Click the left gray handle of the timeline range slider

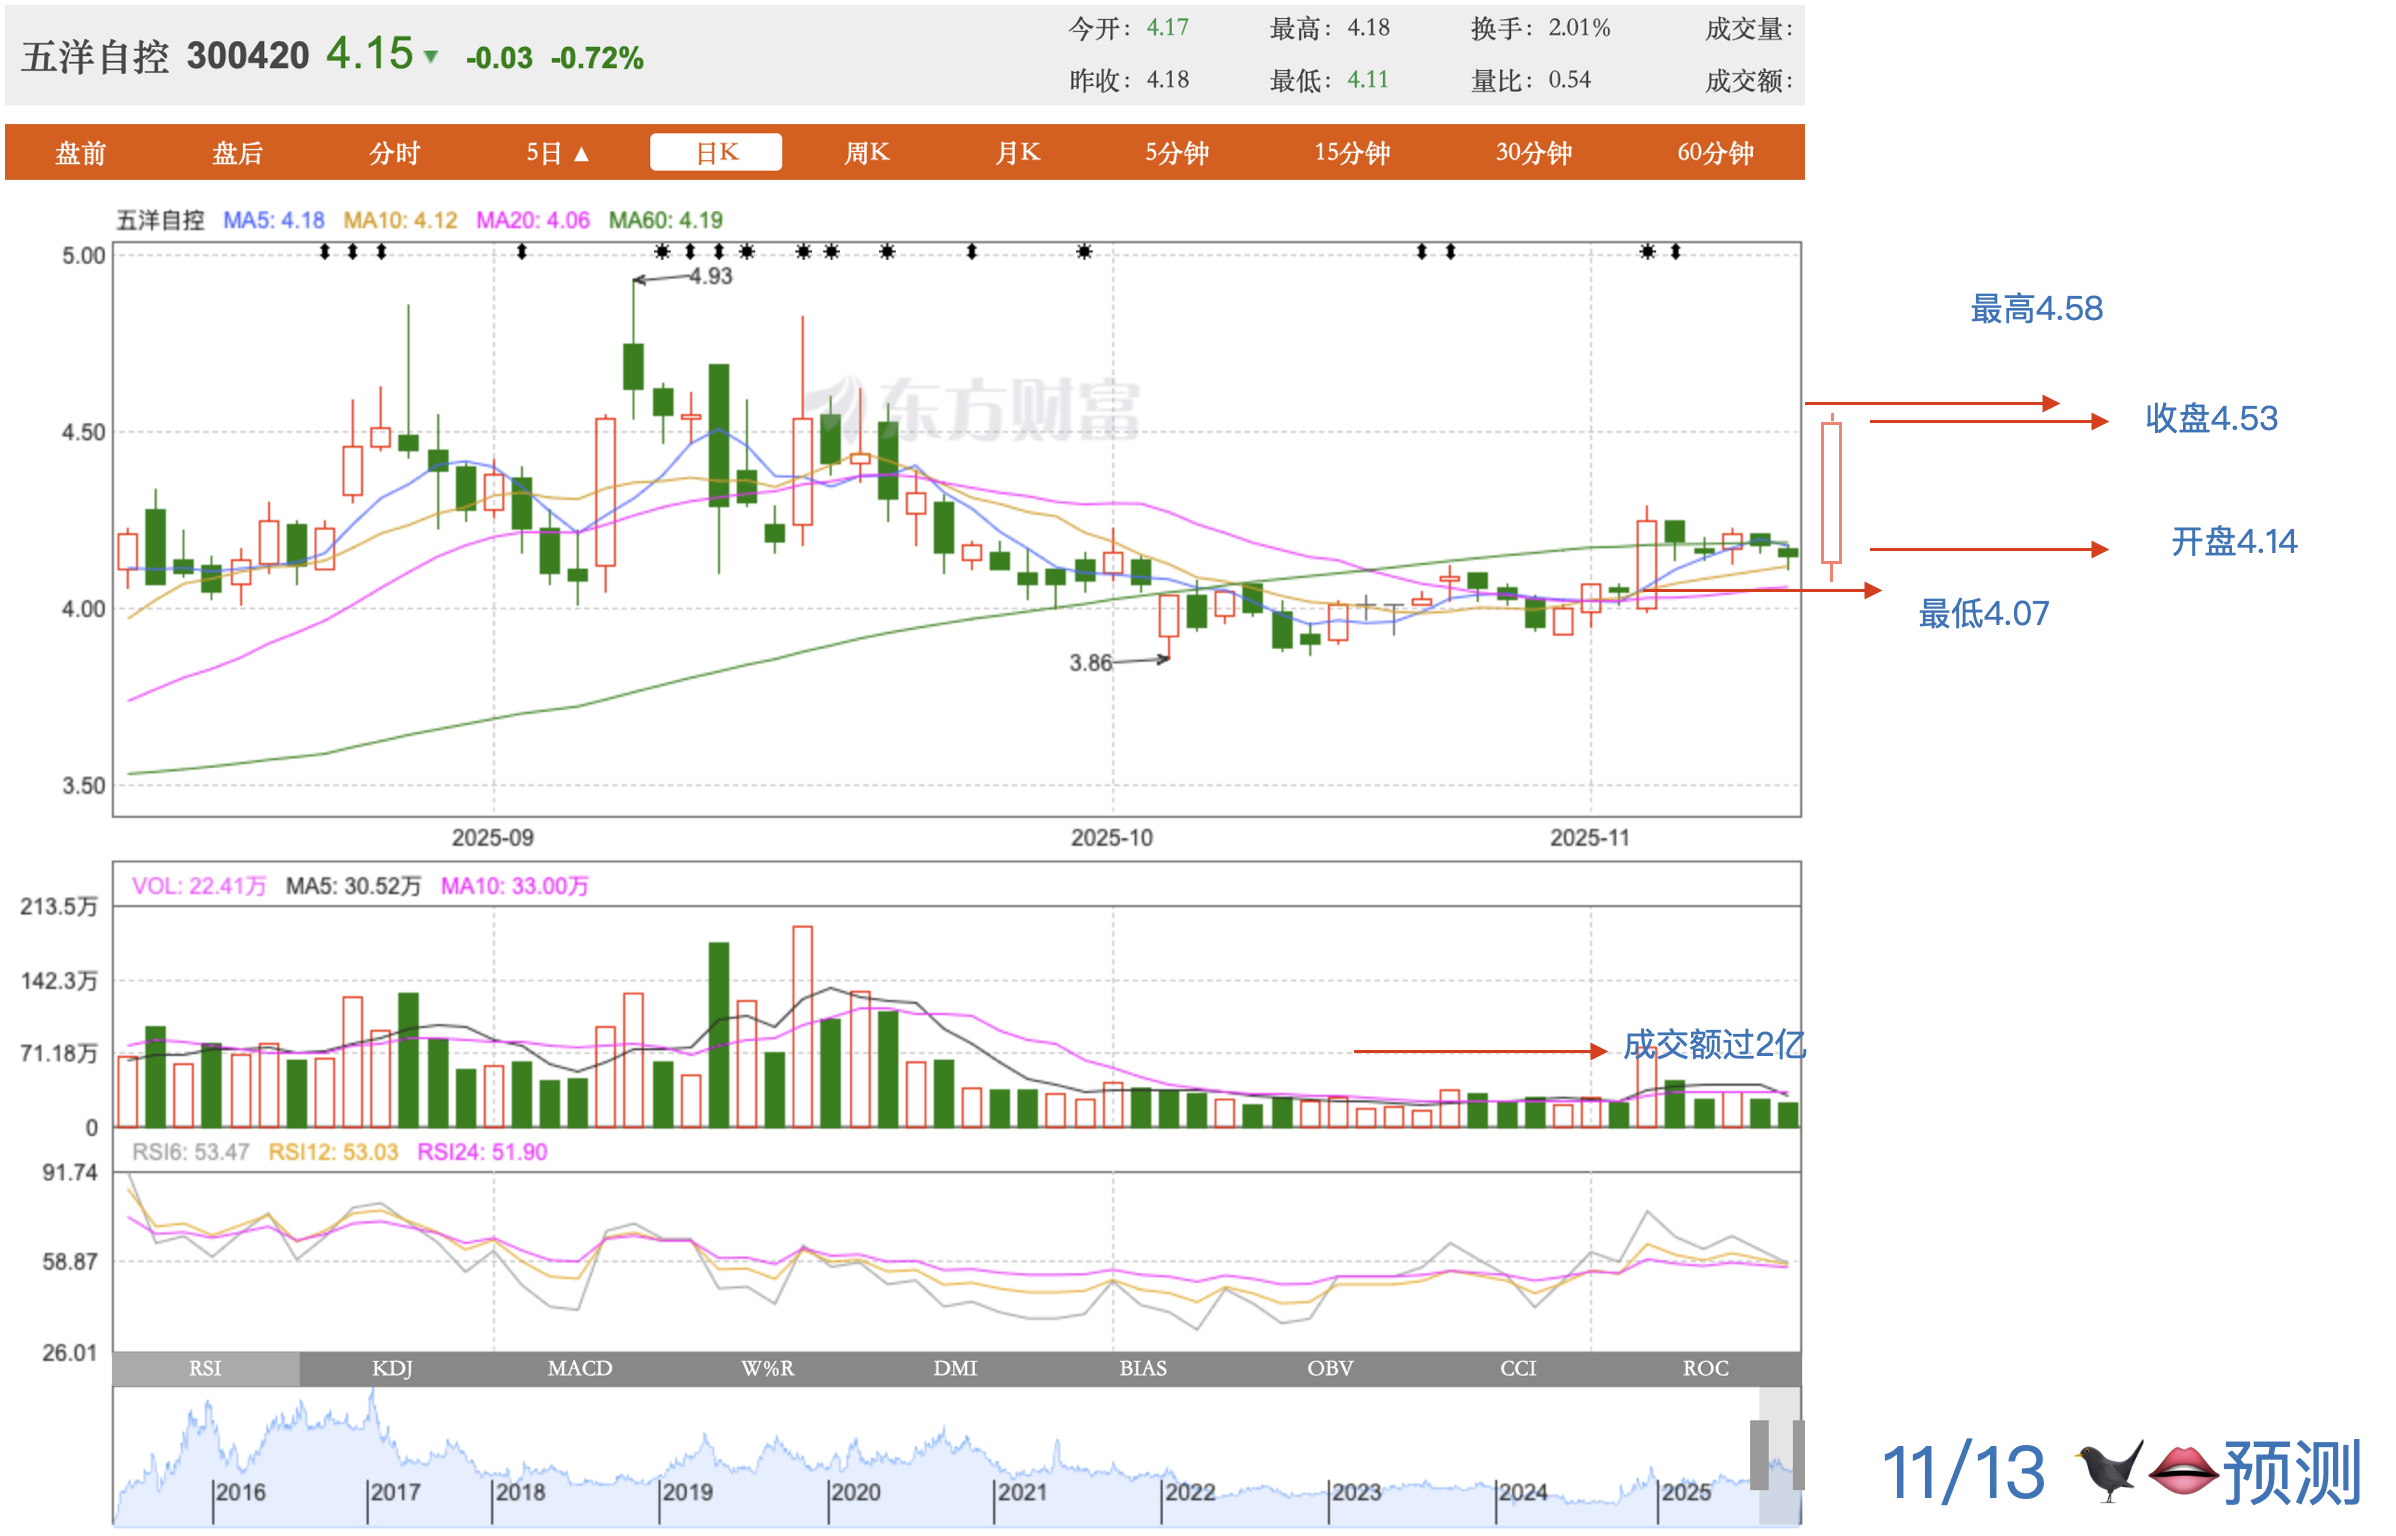(x=1759, y=1454)
